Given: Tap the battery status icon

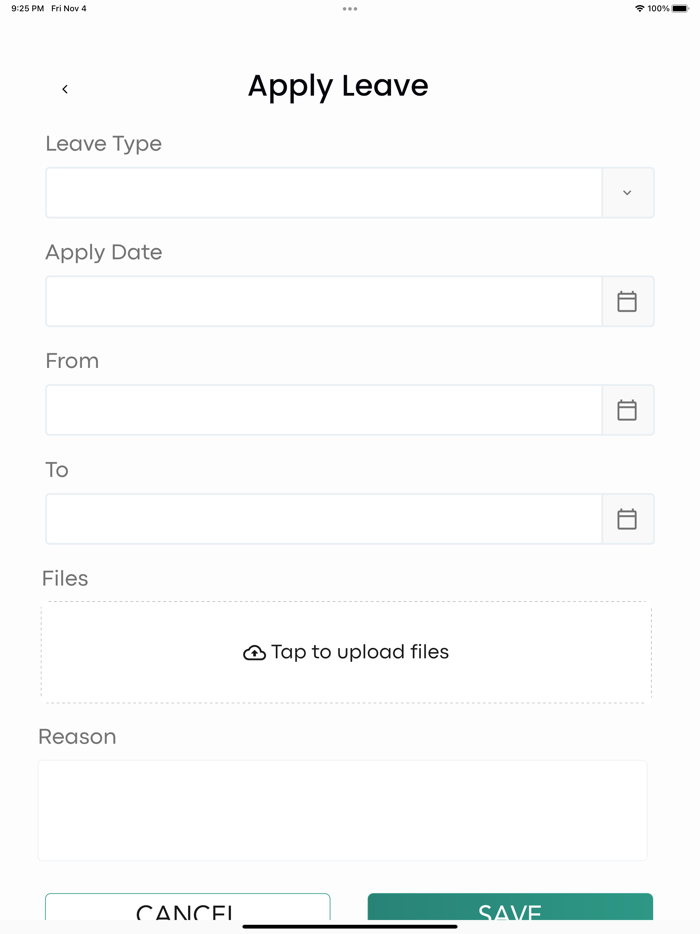Looking at the screenshot, I should [680, 8].
